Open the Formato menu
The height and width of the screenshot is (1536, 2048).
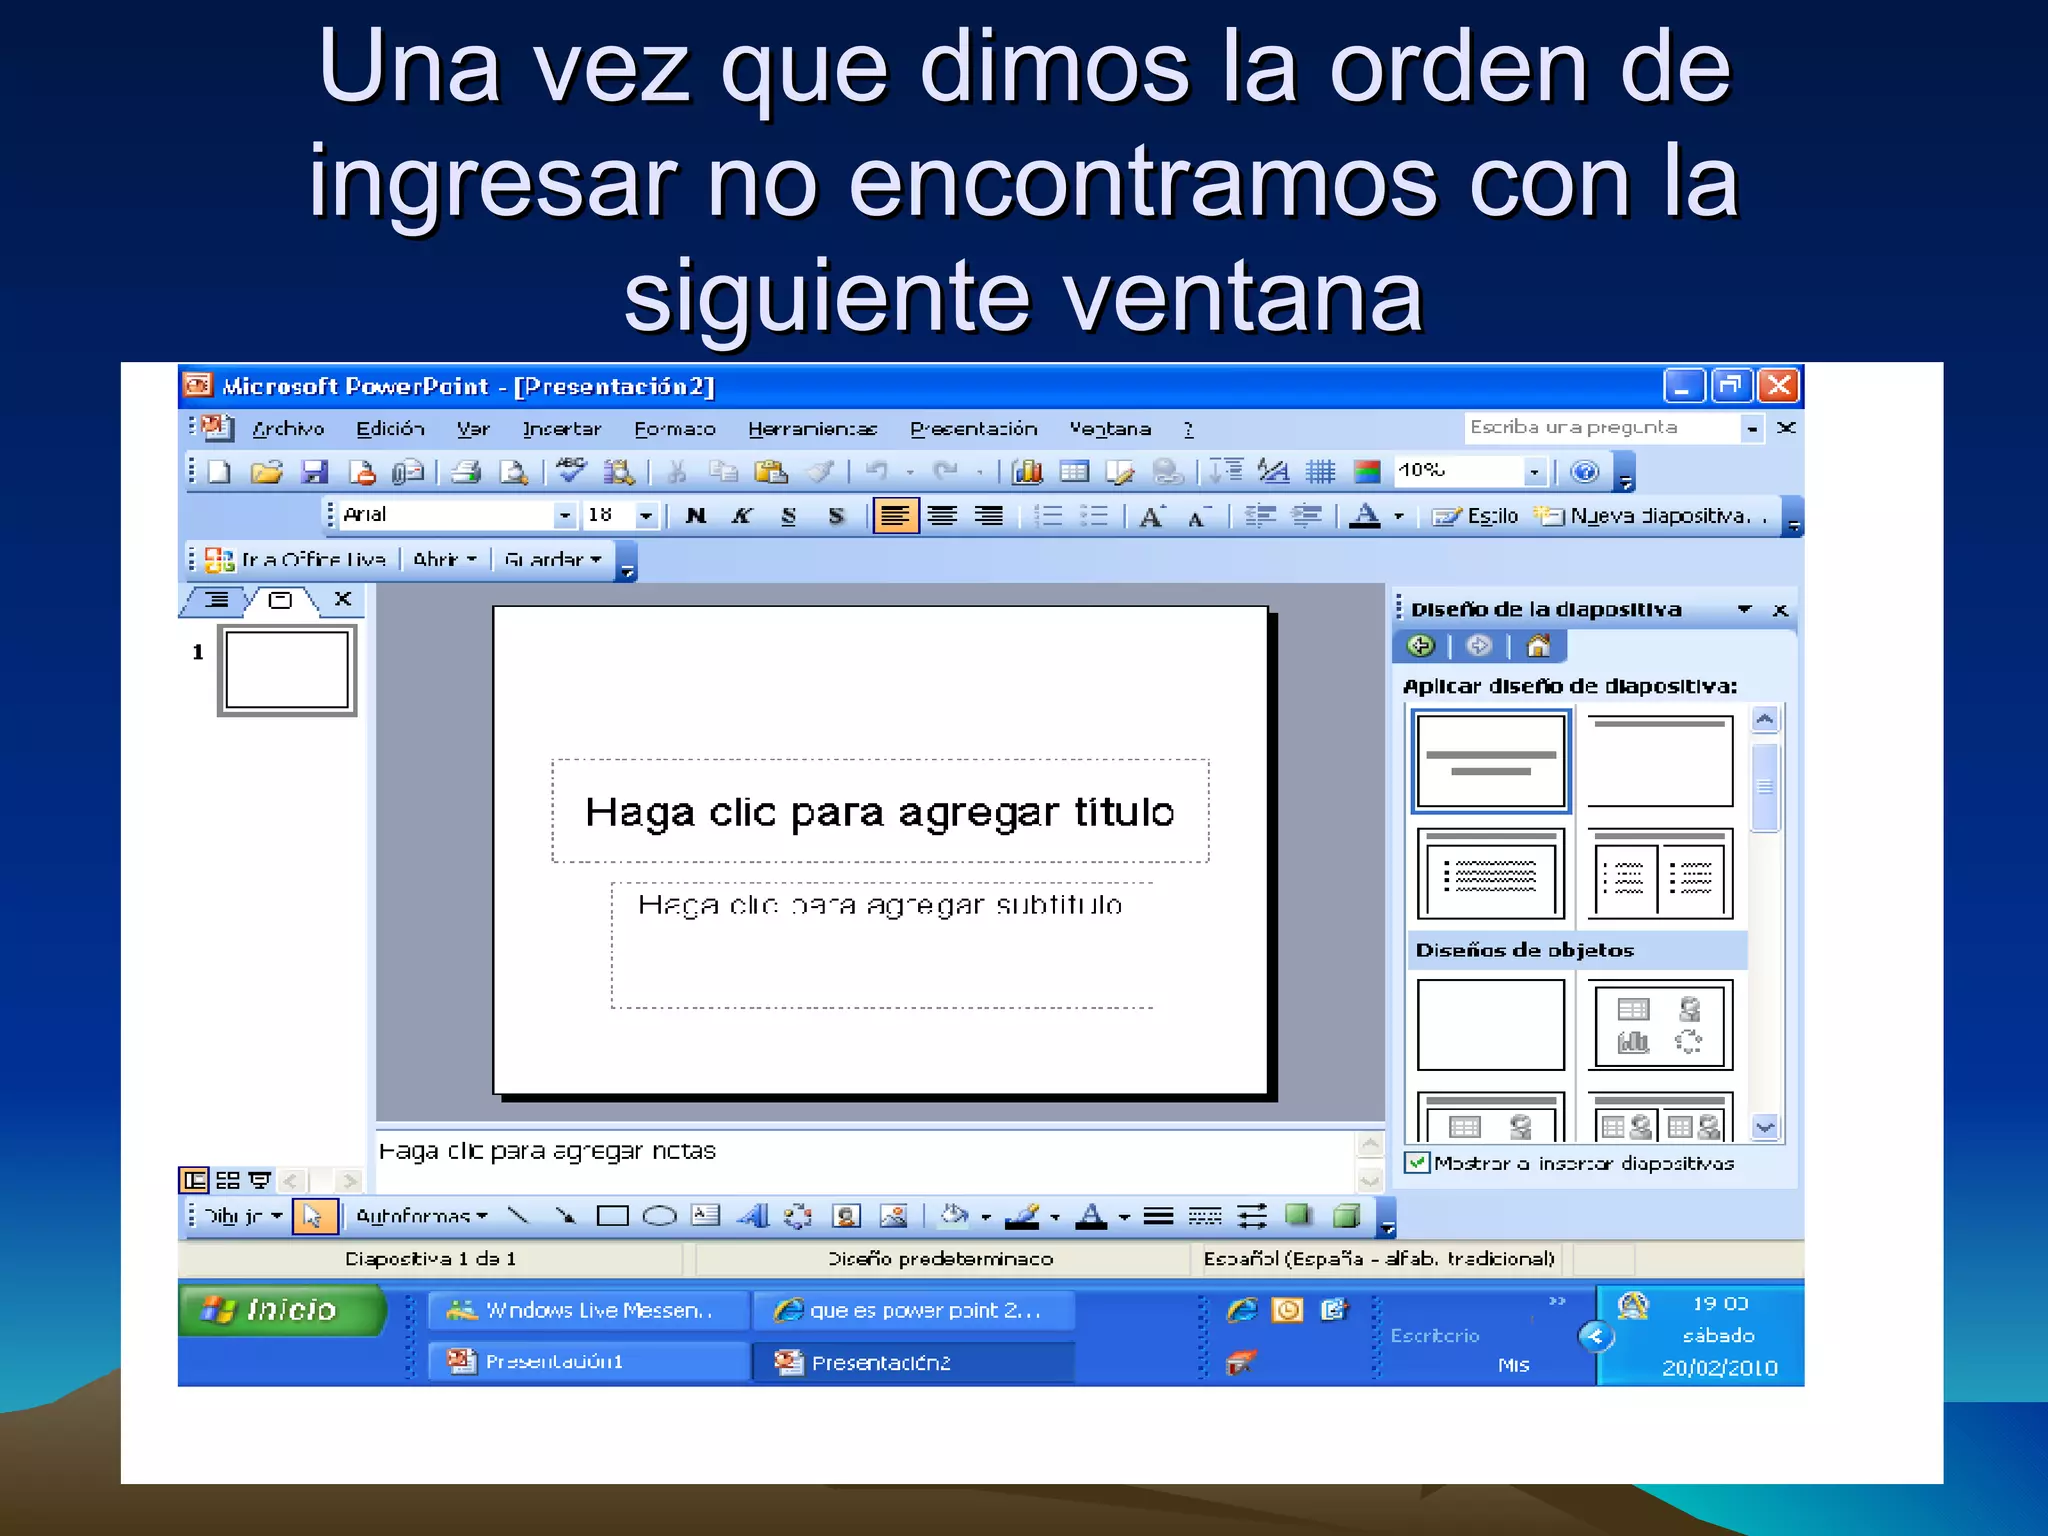tap(675, 429)
